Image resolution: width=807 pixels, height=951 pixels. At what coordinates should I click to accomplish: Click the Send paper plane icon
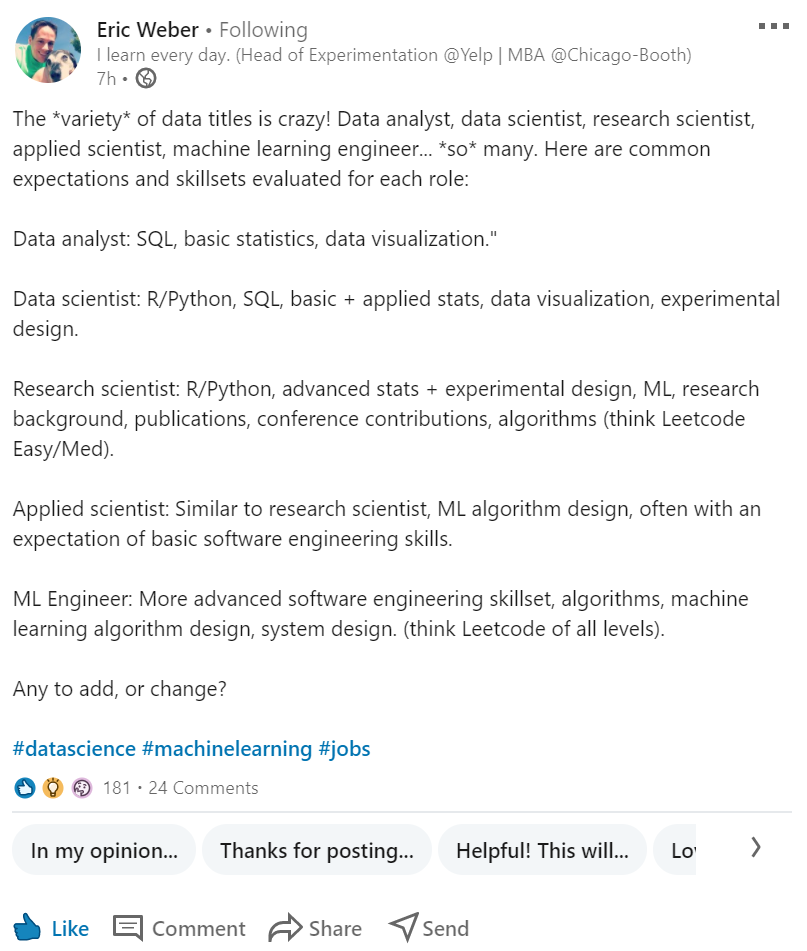[x=402, y=927]
